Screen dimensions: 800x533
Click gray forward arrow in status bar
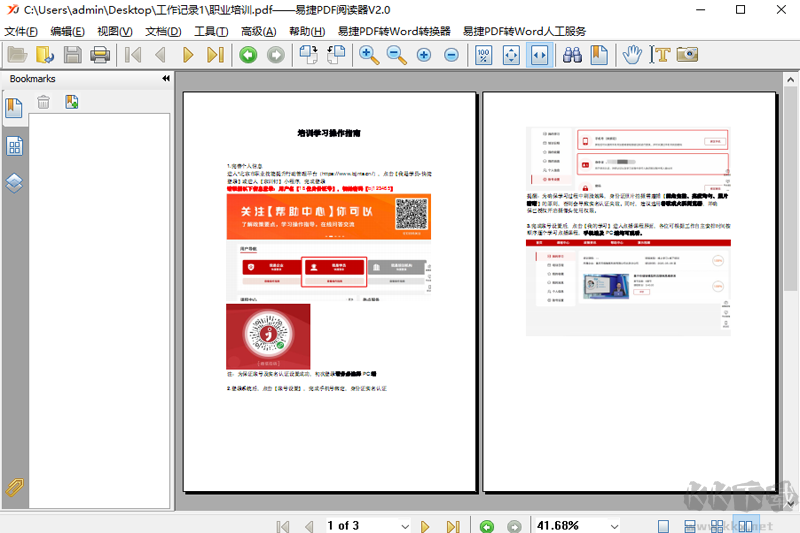pos(514,526)
